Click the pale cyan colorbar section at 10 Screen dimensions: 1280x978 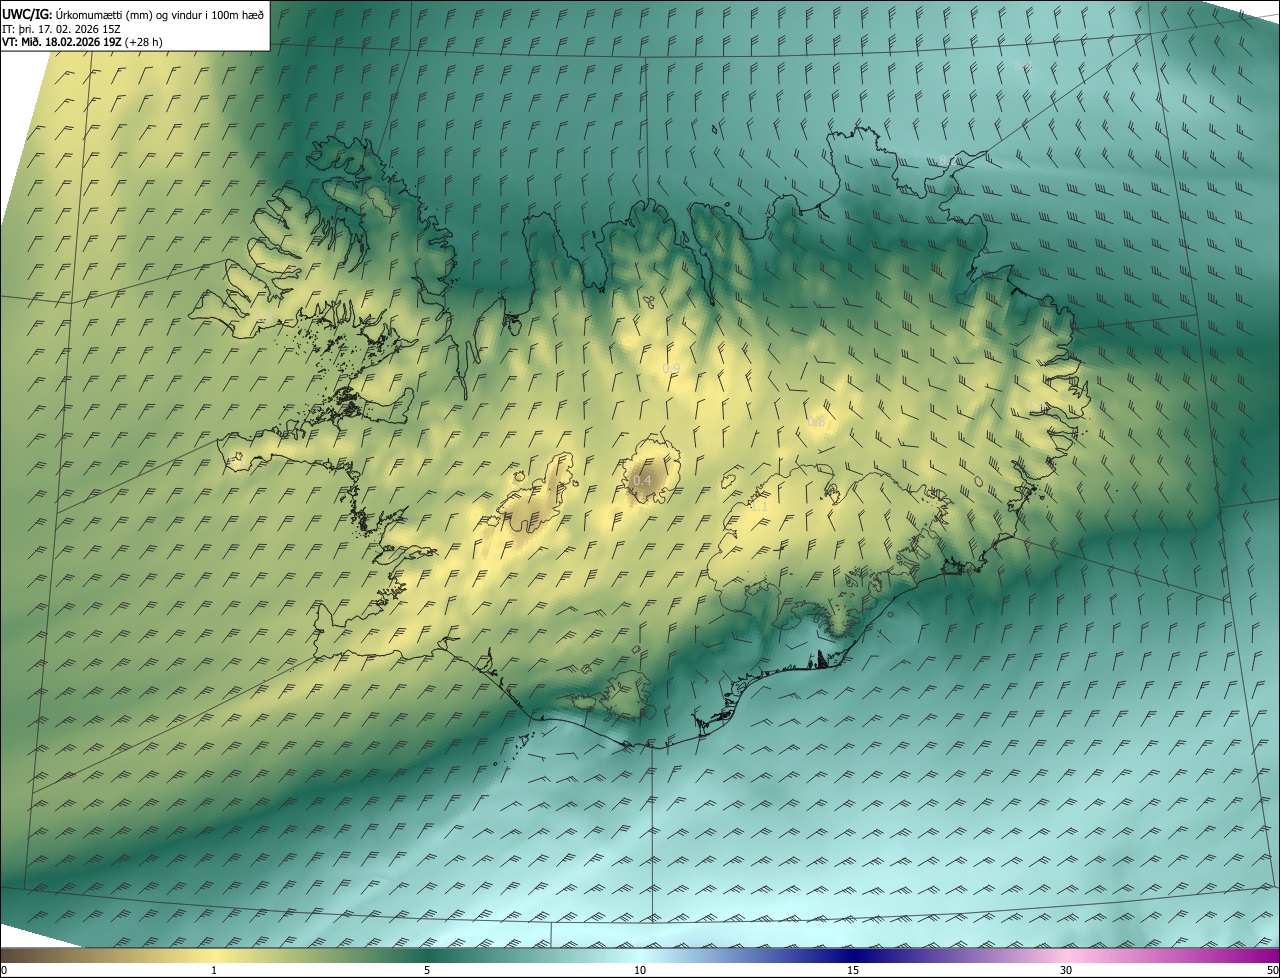coord(640,955)
